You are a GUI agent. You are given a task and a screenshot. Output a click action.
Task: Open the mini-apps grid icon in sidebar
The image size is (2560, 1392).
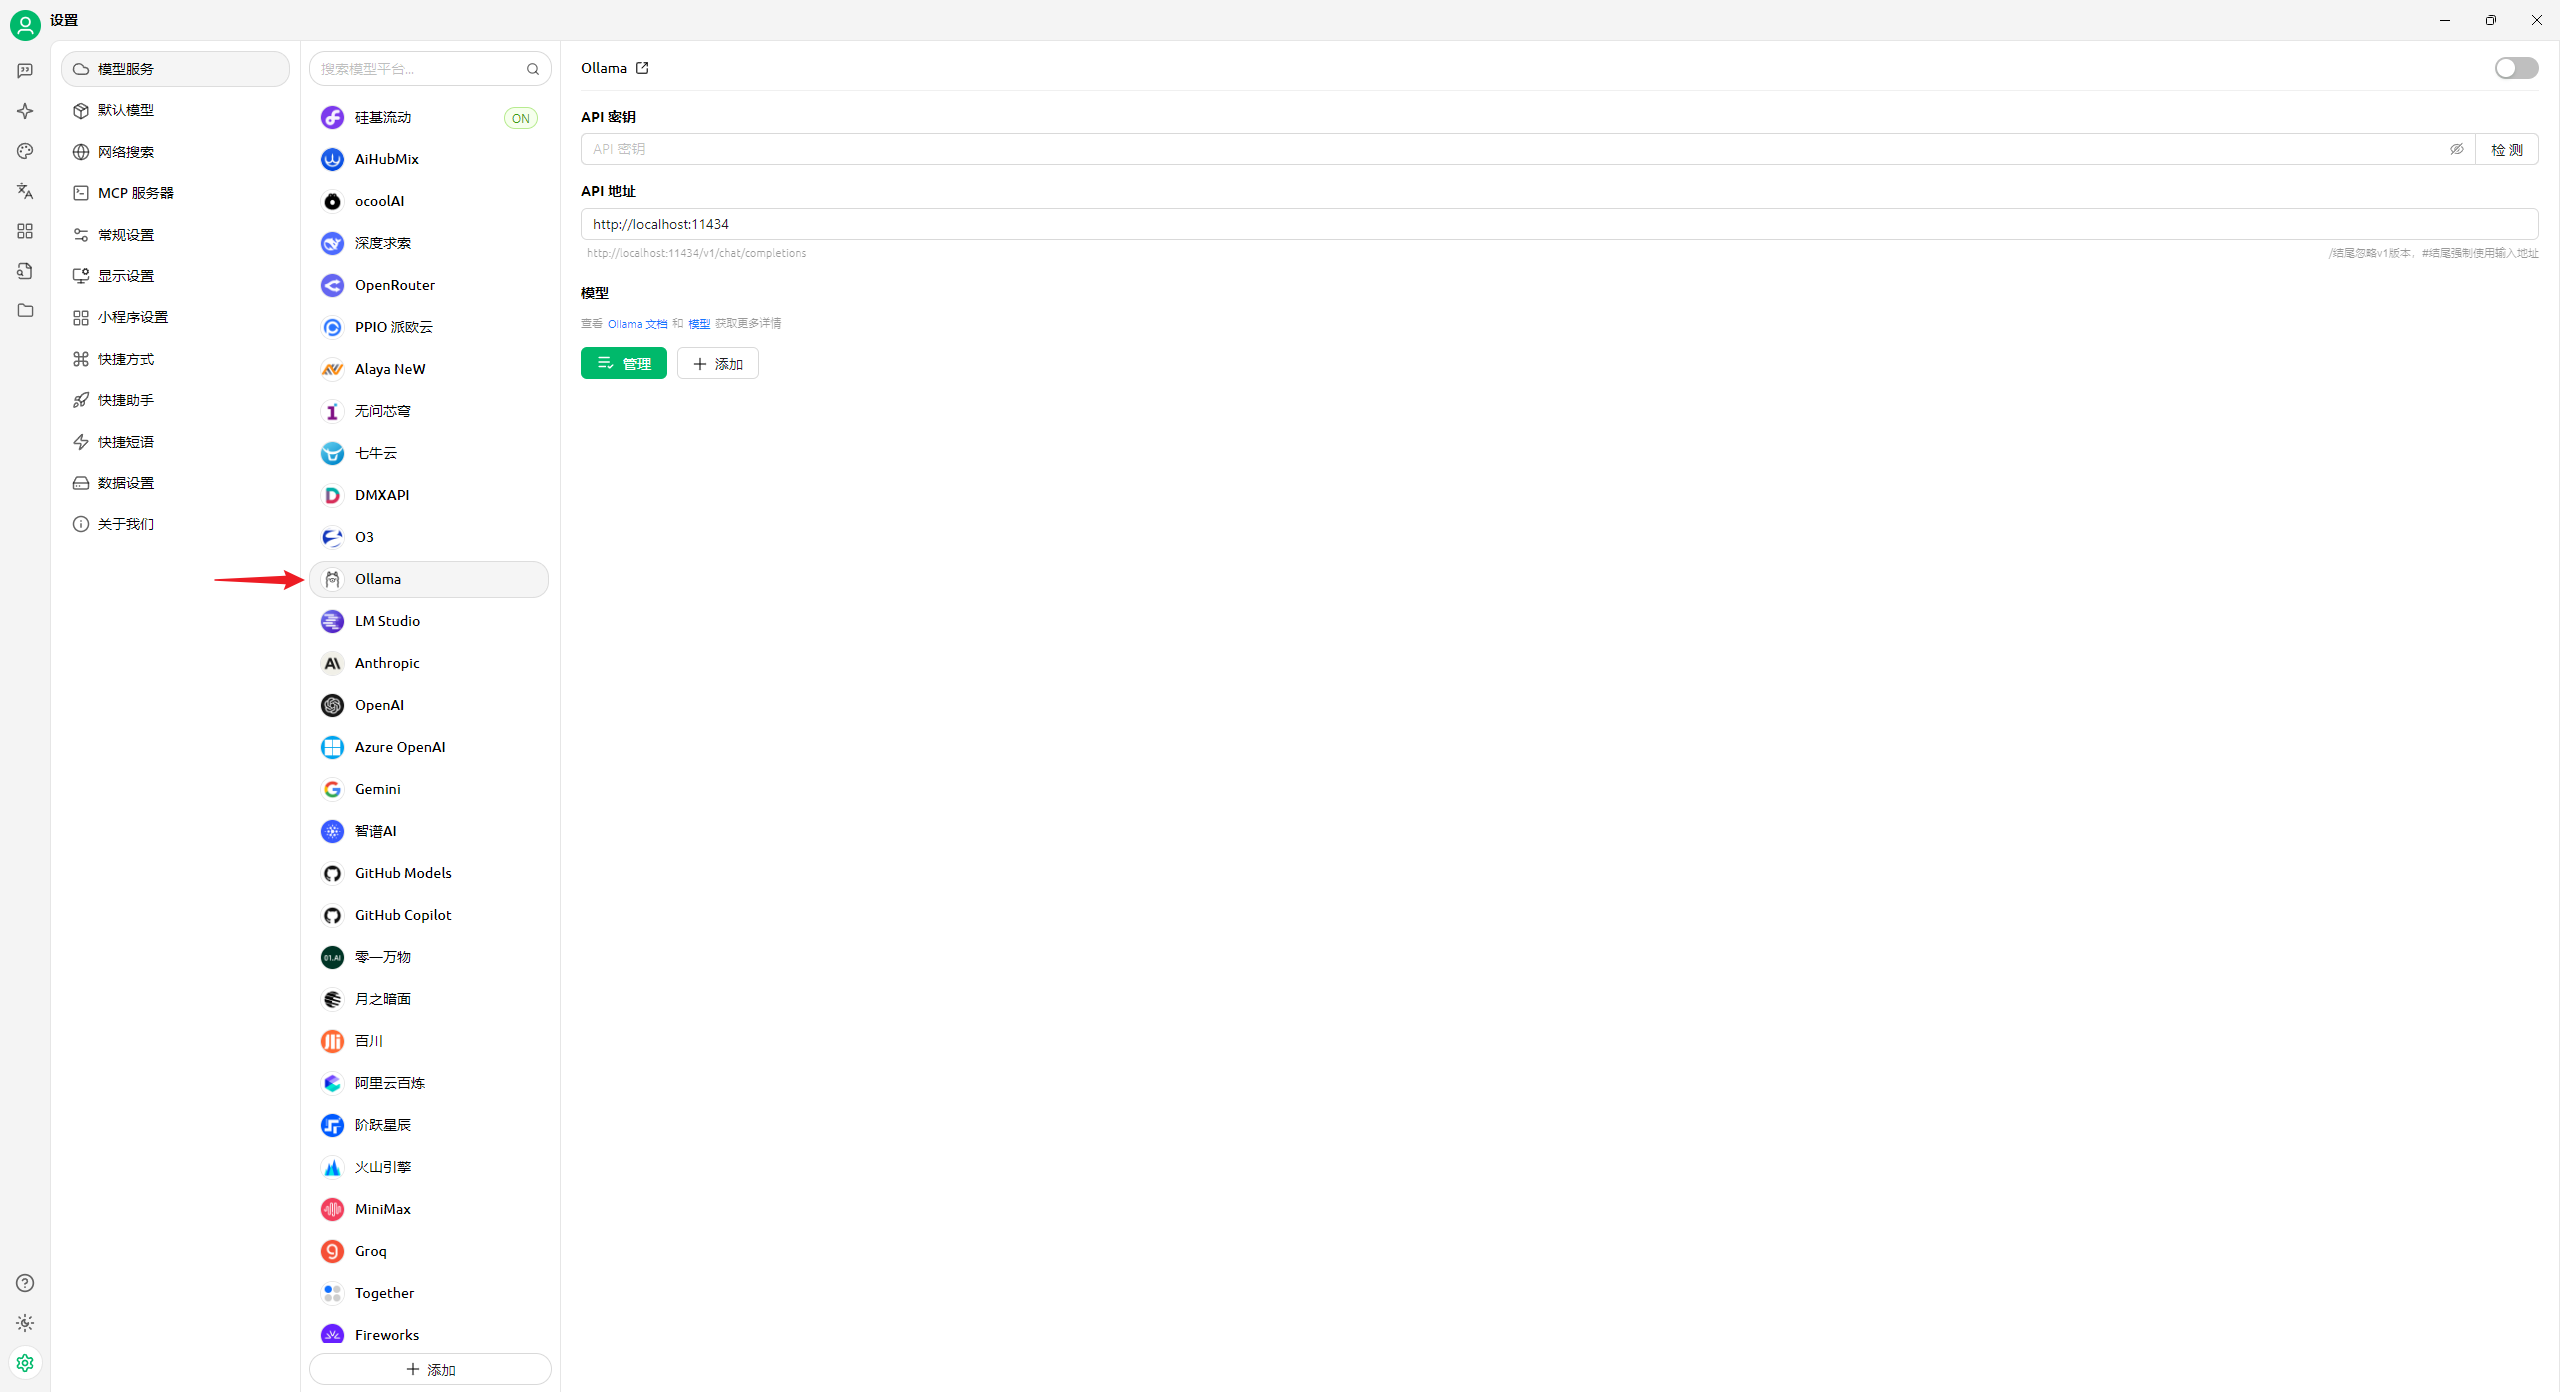point(25,231)
